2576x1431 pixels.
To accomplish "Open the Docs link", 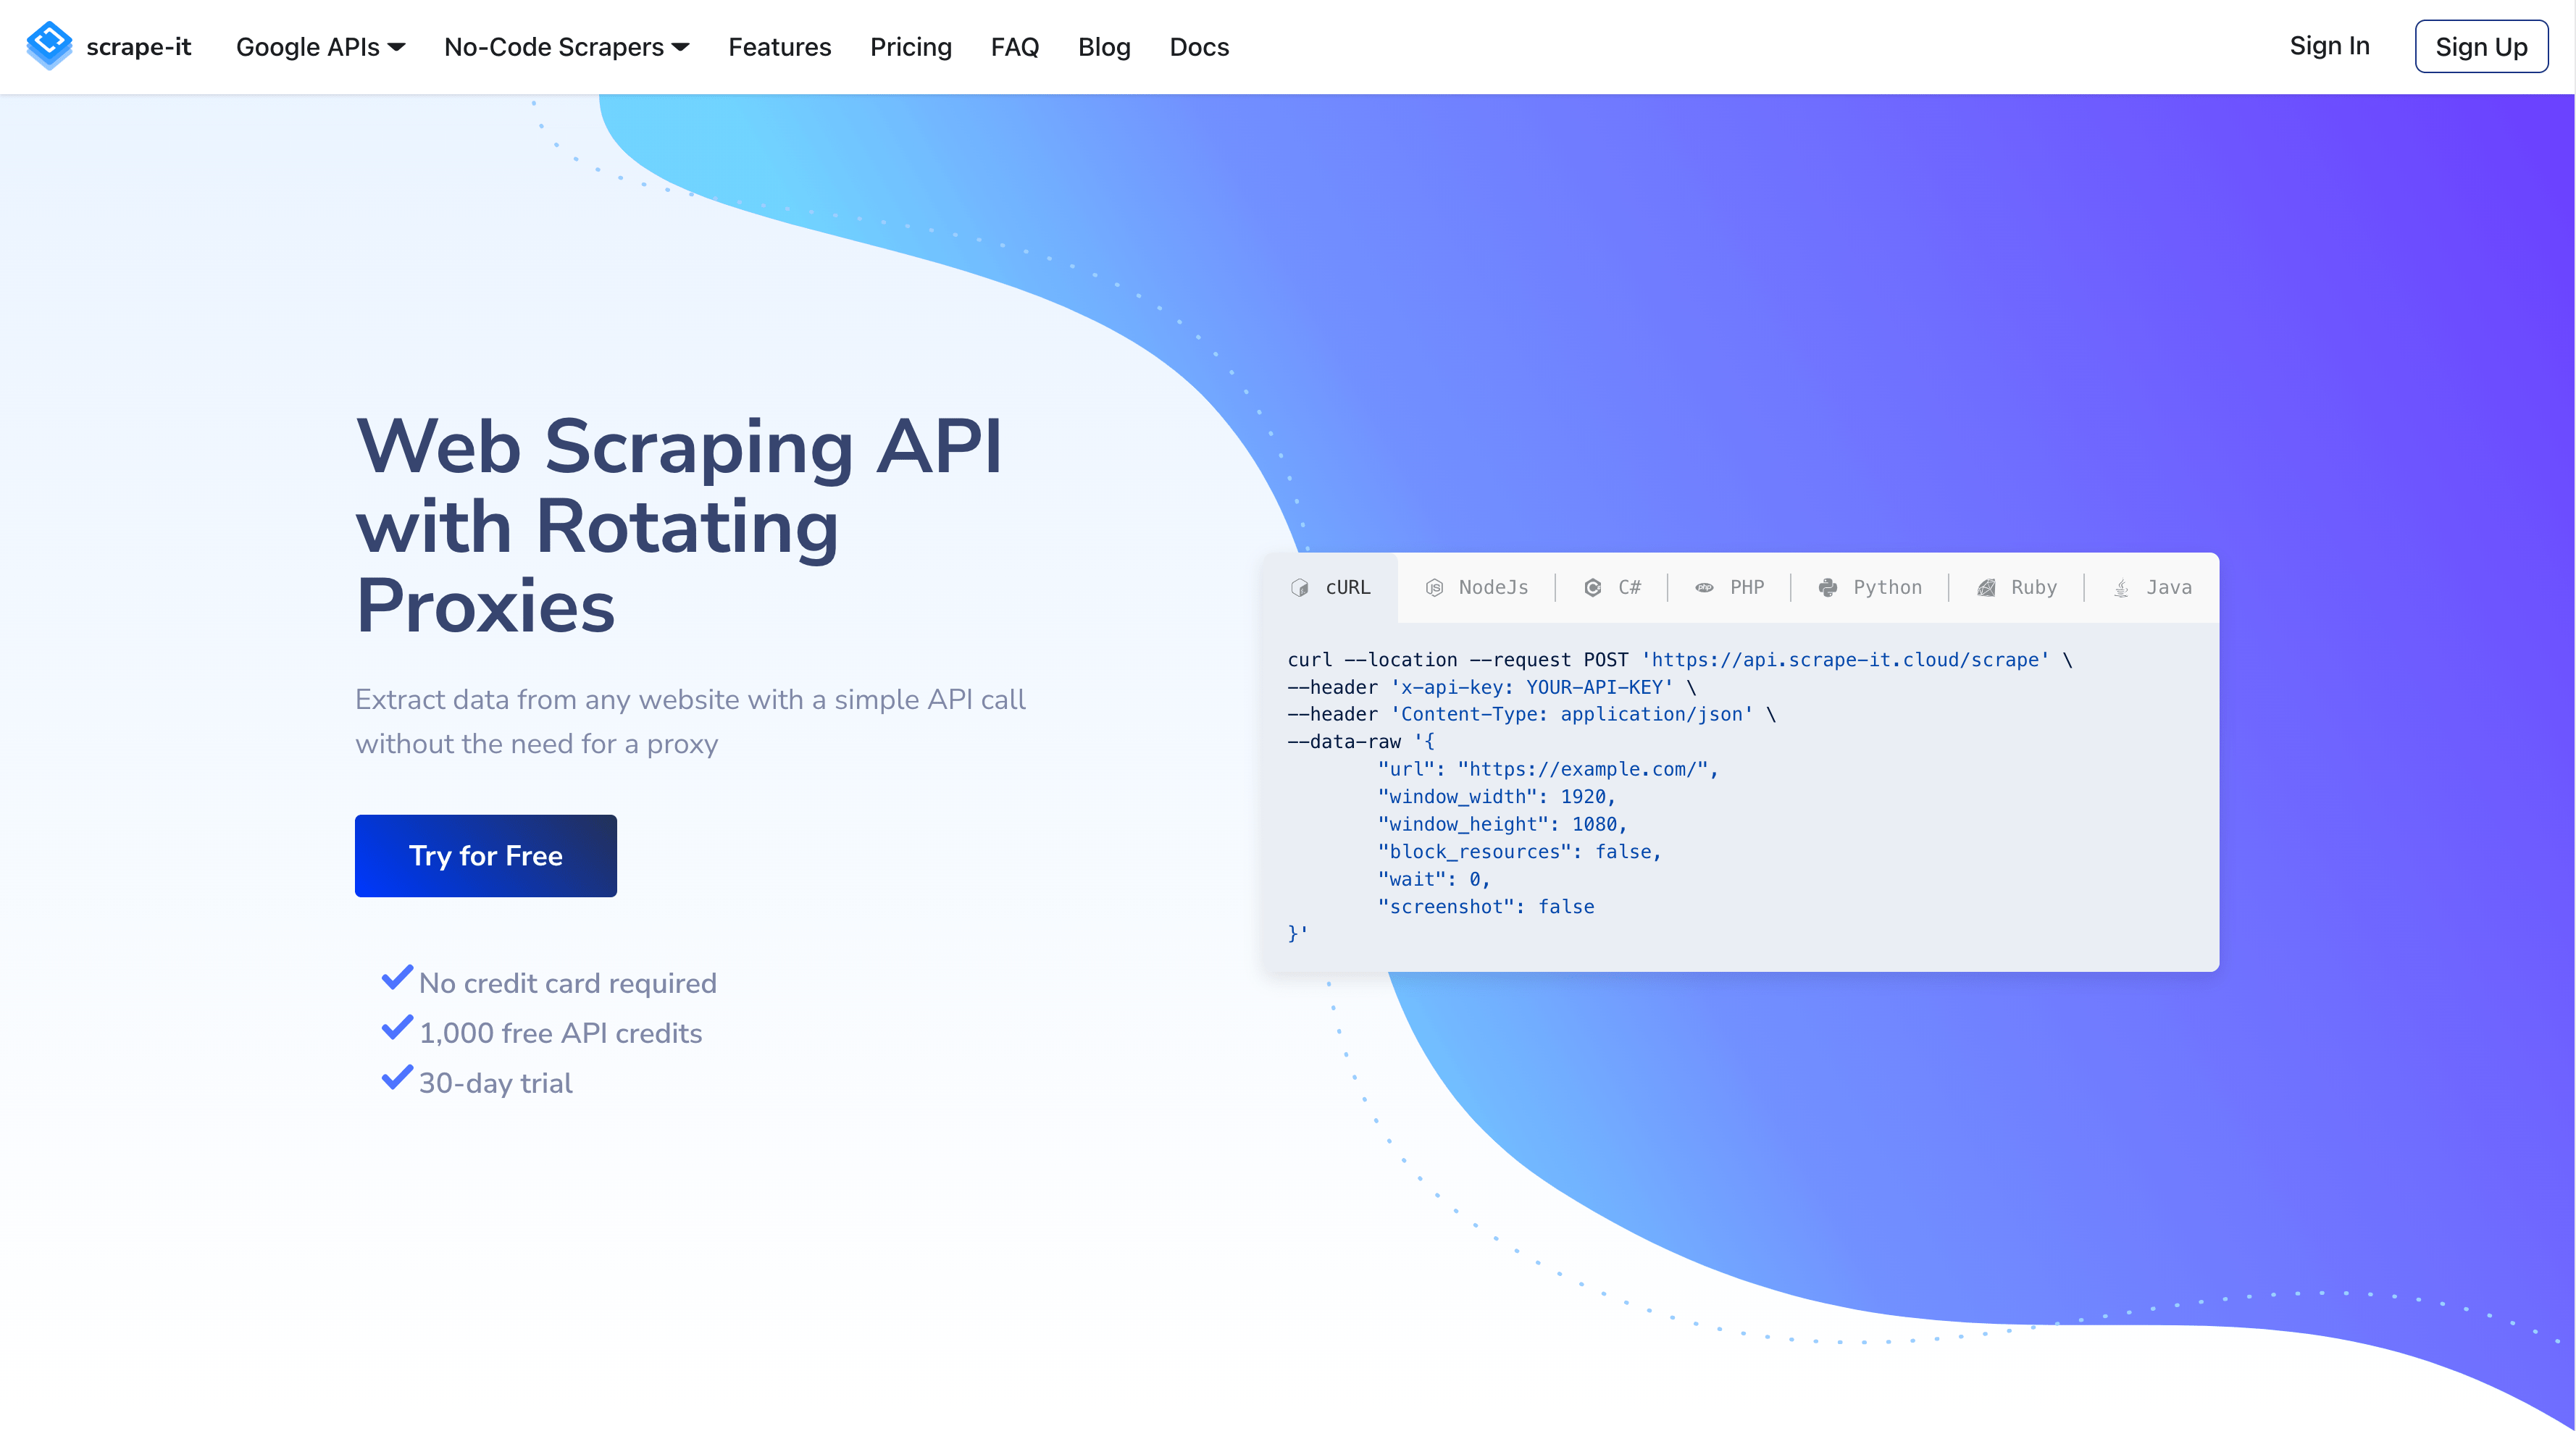I will click(x=1199, y=47).
